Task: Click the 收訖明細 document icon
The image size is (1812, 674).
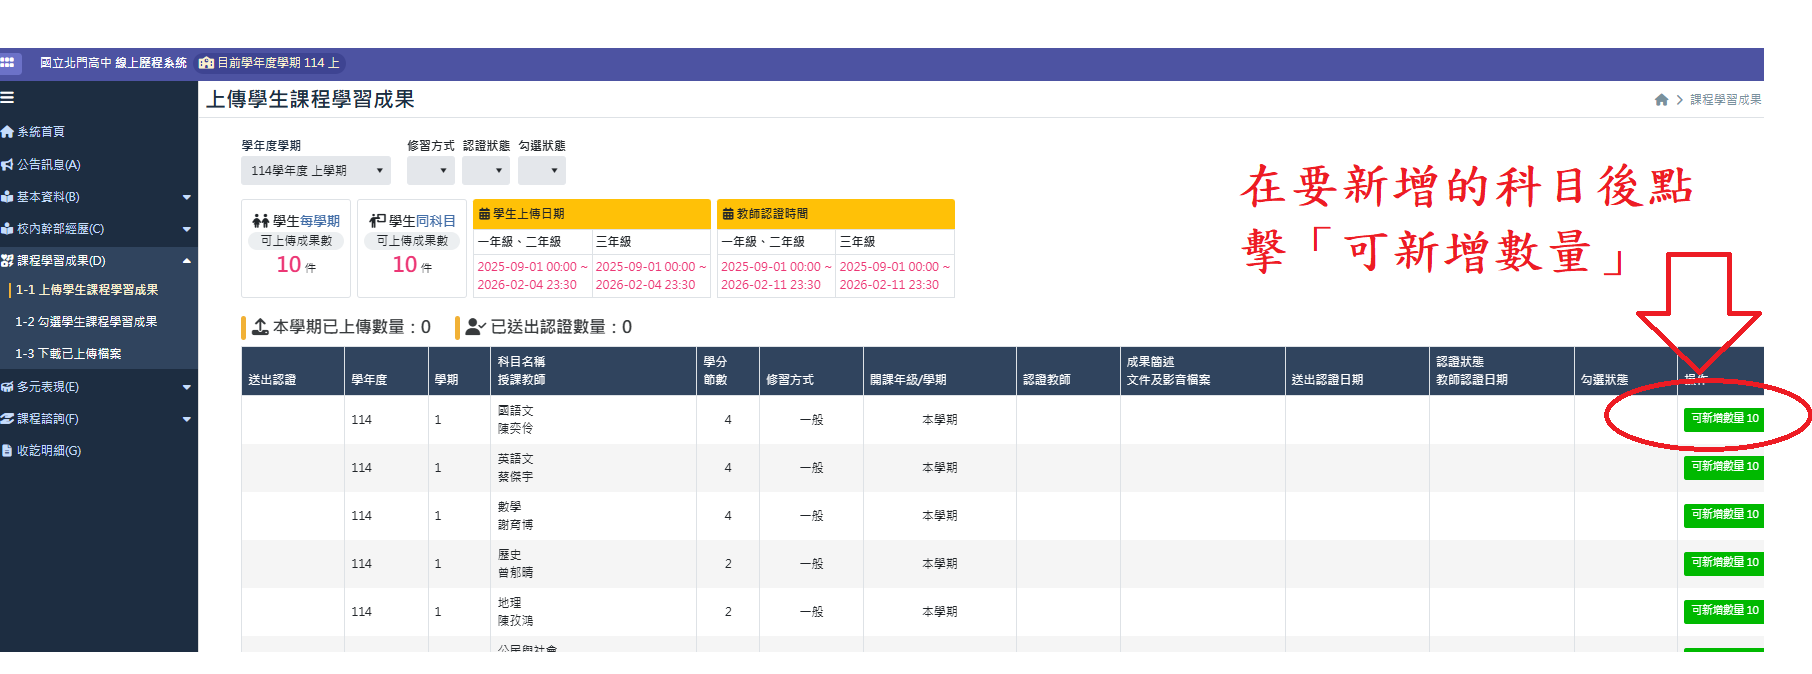Action: (7, 451)
